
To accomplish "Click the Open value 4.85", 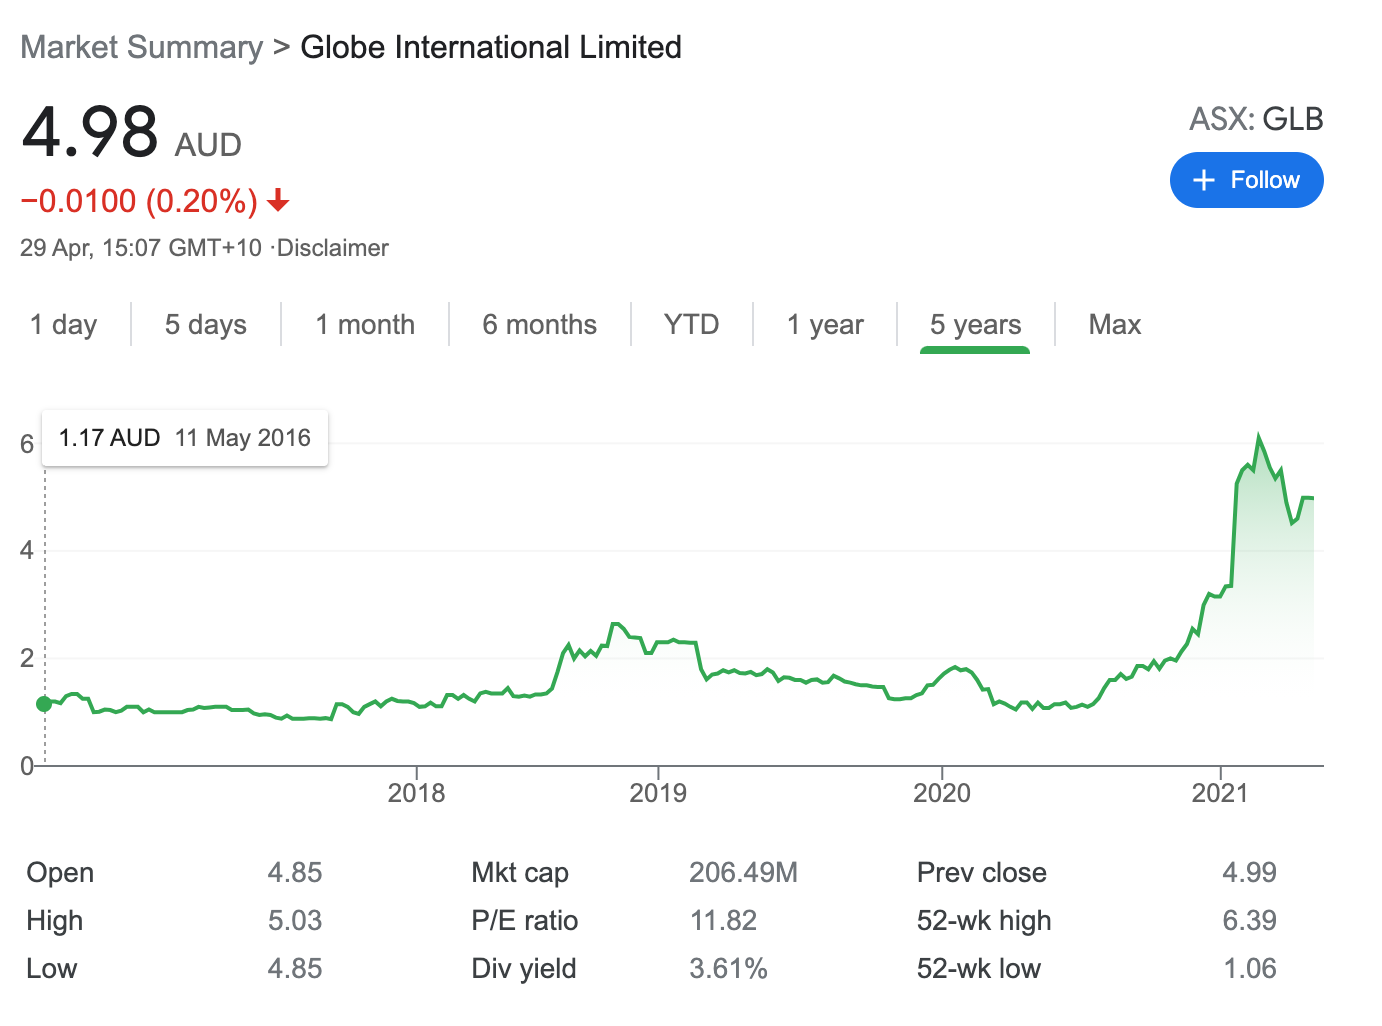I will click(x=295, y=872).
